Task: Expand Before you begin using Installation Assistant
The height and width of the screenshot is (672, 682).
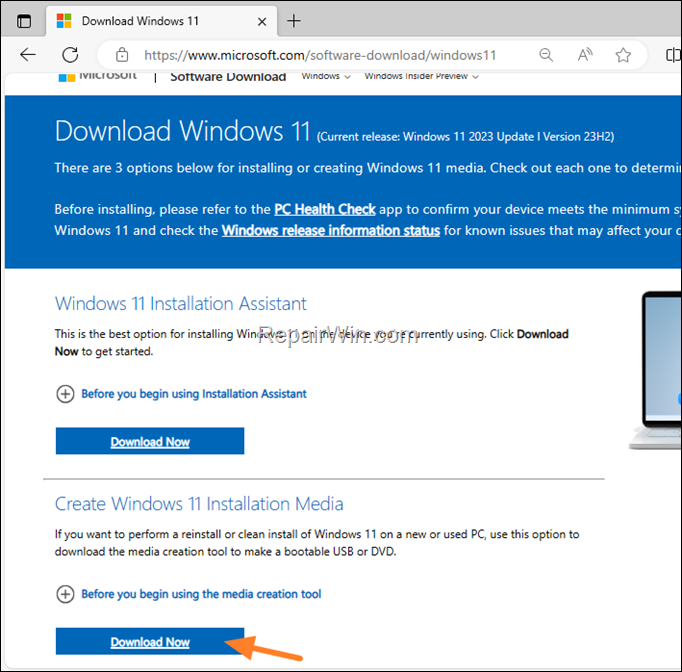Action: 181,394
